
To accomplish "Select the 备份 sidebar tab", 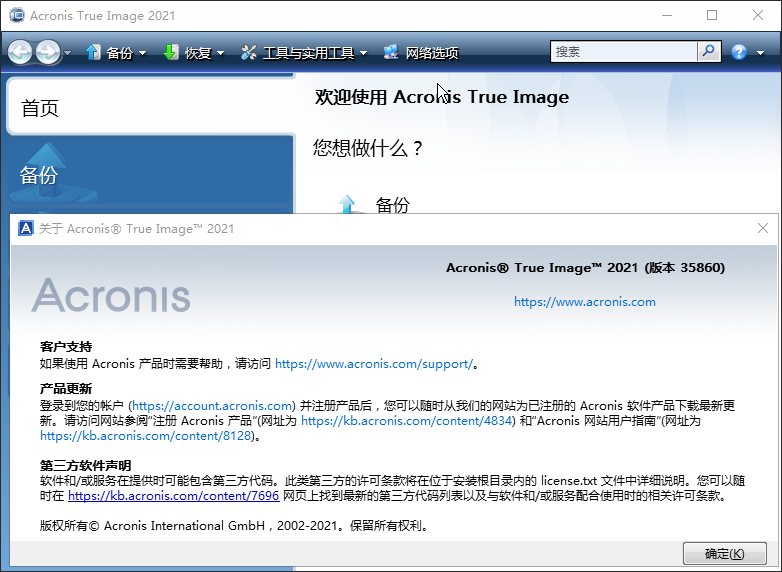I will (x=150, y=175).
